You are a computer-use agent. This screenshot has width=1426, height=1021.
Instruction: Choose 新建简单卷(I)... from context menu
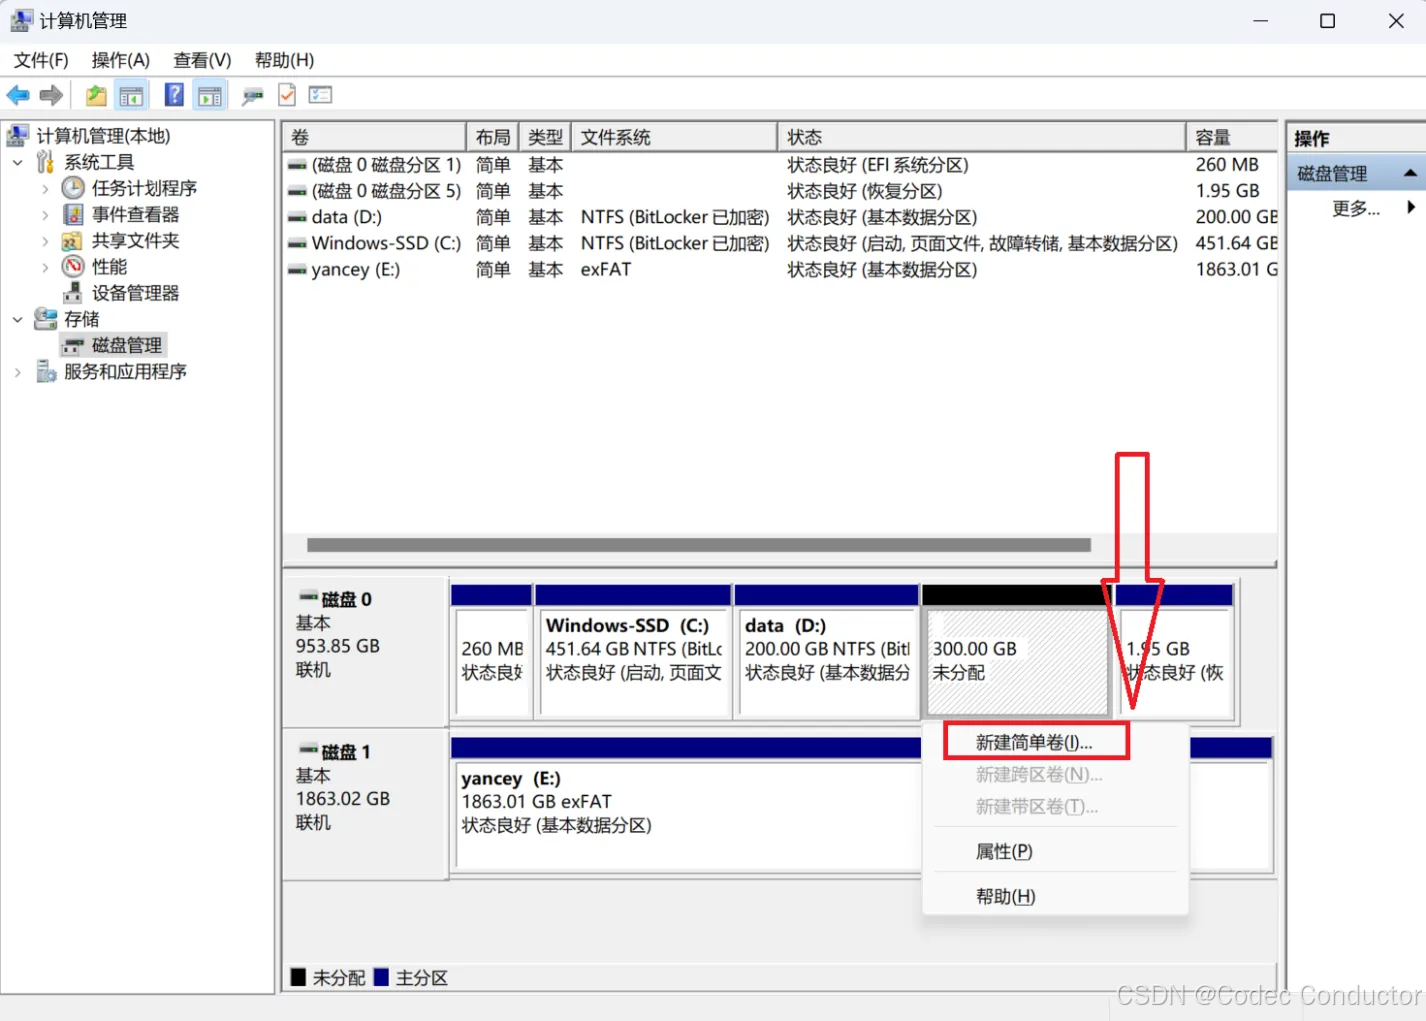pos(1035,742)
